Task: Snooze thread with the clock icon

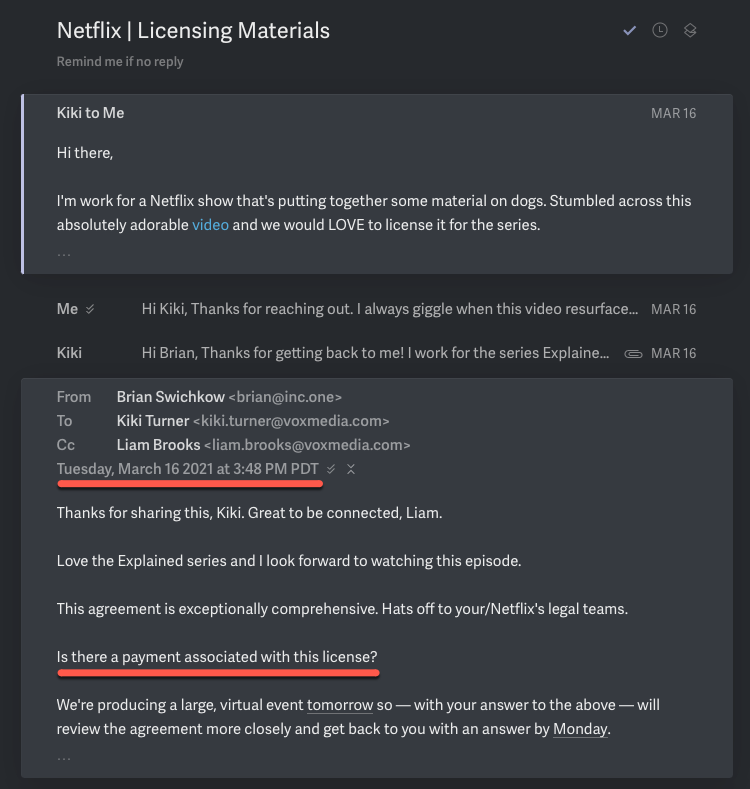Action: click(660, 31)
